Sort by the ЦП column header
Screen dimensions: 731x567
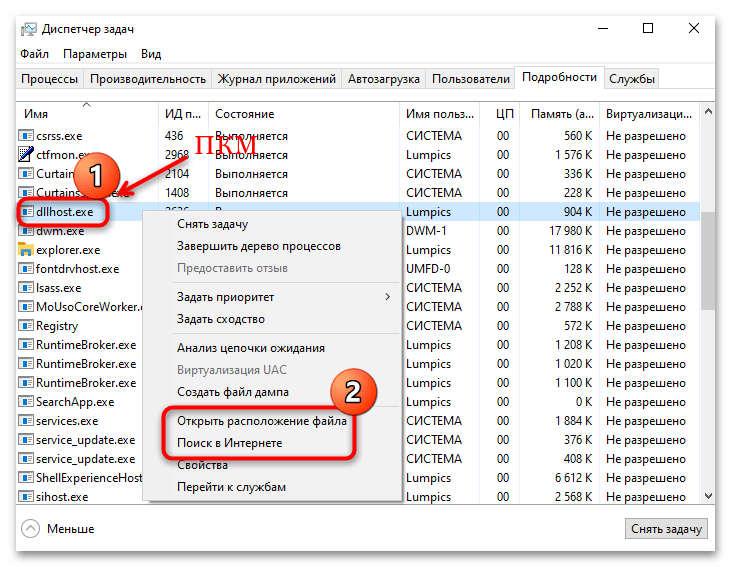(x=501, y=114)
